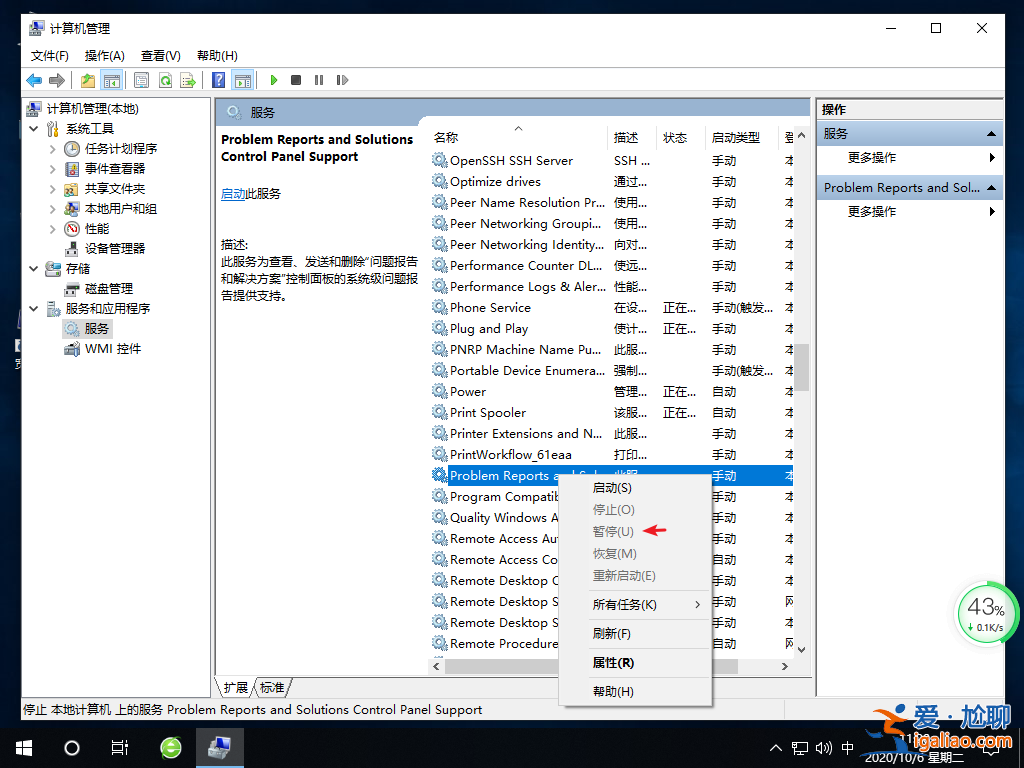Click the properties window toolbar icon
Image resolution: width=1024 pixels, height=768 pixels.
(x=141, y=80)
